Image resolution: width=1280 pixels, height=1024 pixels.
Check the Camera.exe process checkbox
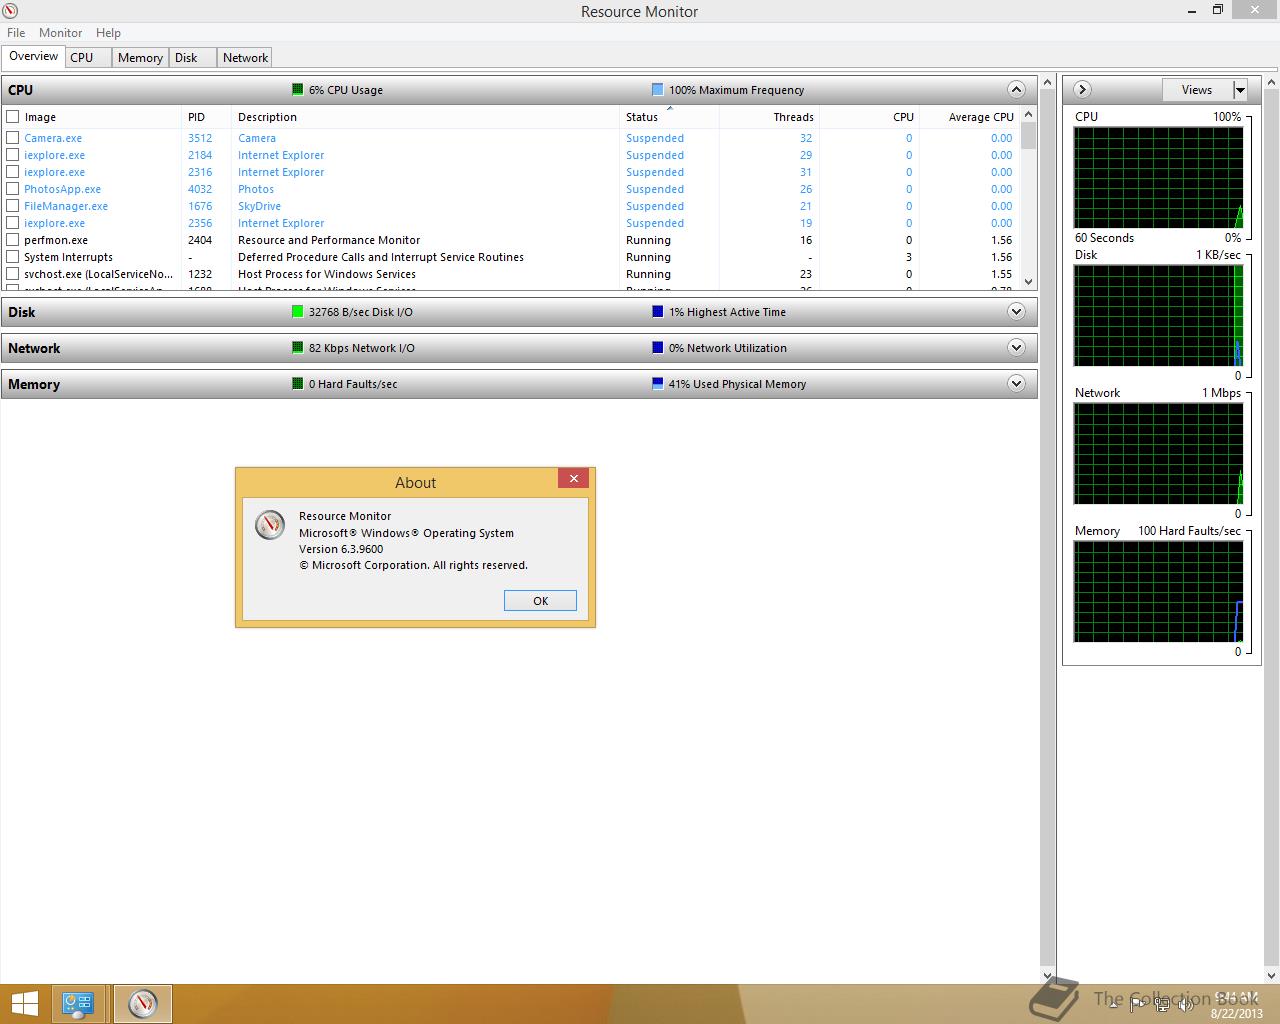13,138
